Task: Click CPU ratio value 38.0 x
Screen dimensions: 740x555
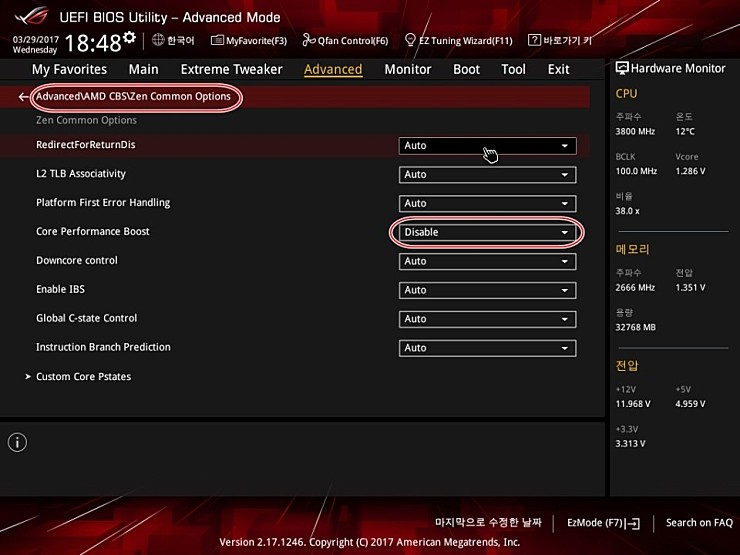Action: click(x=627, y=210)
